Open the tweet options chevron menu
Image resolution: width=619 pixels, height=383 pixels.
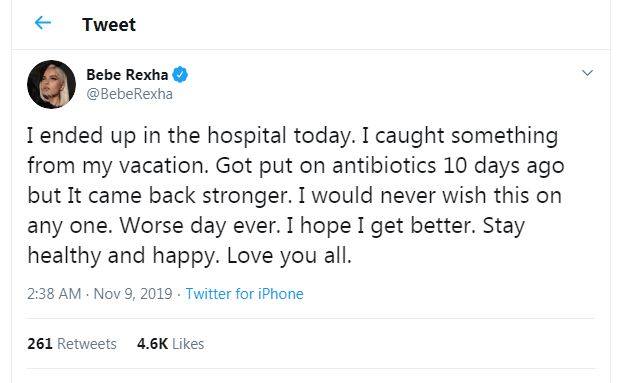click(587, 73)
